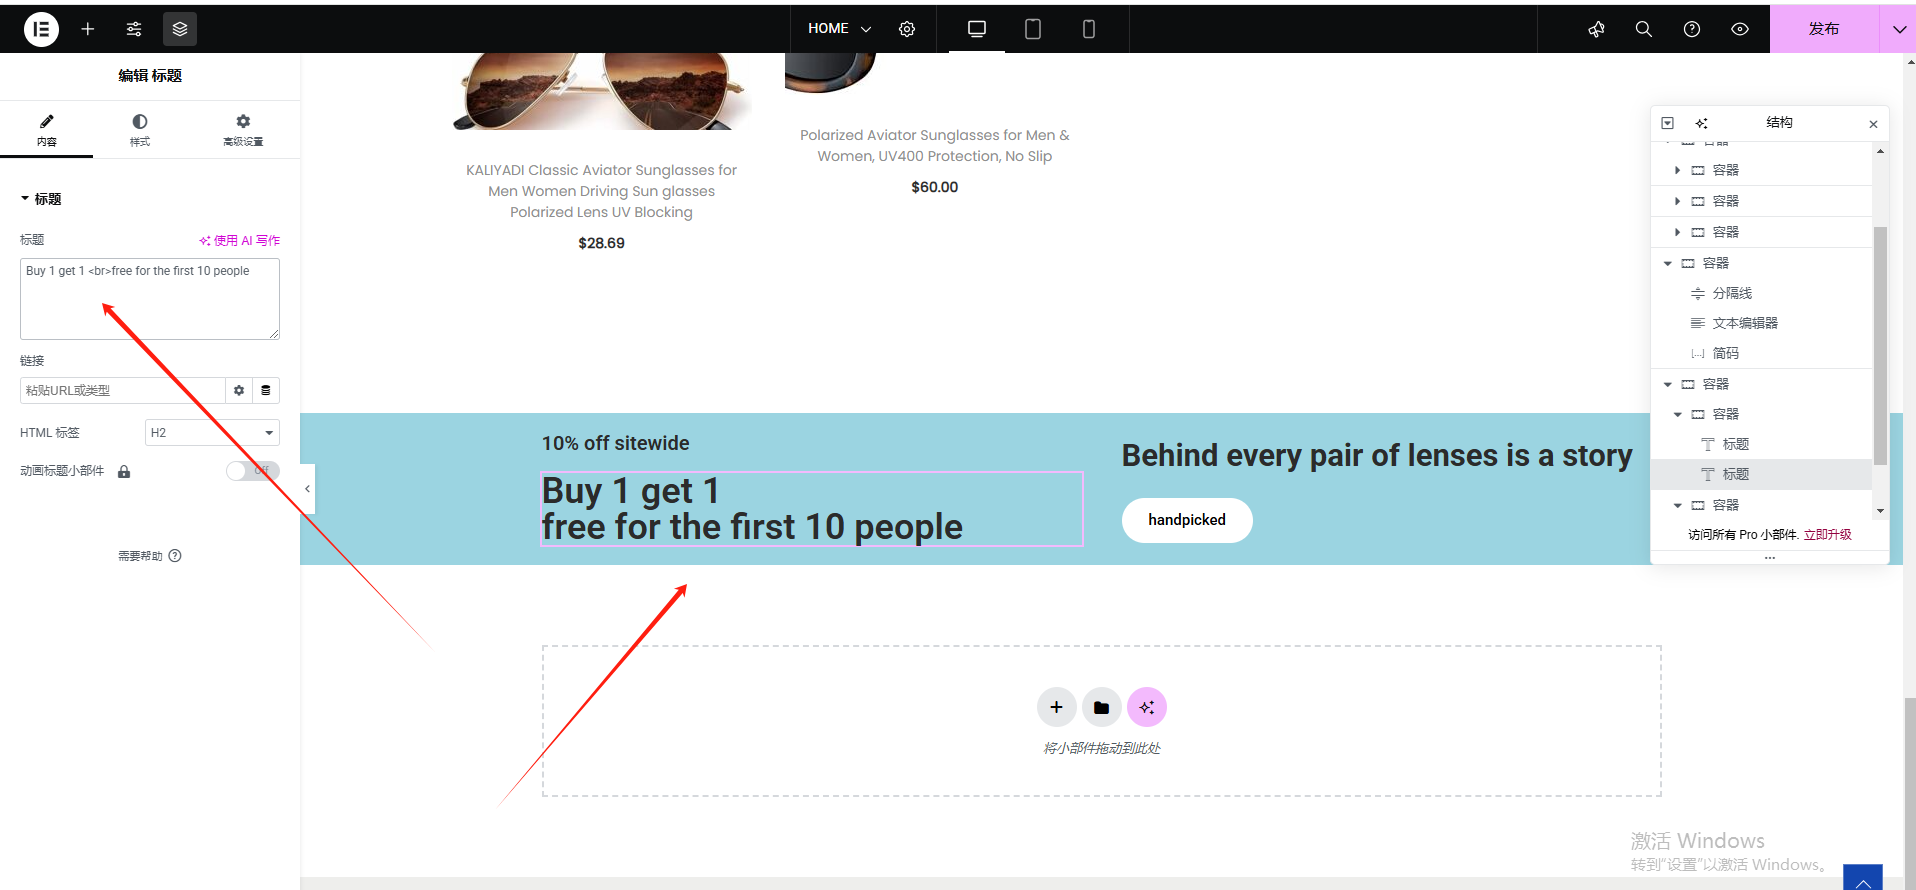Toggle the animated headline widget switch

(x=252, y=471)
